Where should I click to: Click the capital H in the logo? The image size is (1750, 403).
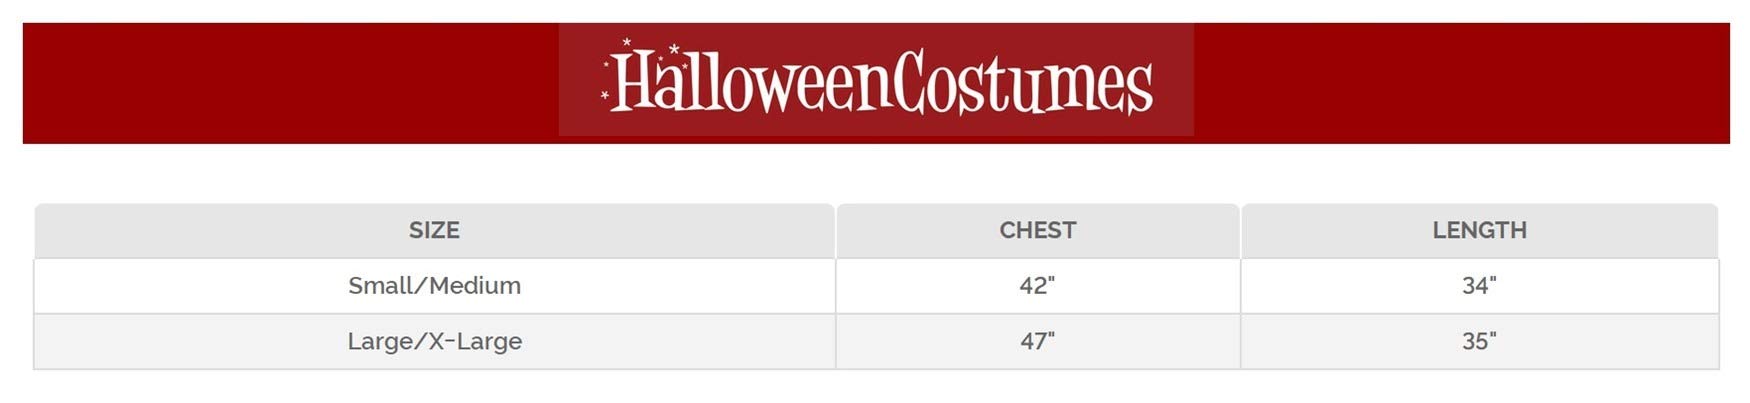click(x=634, y=82)
